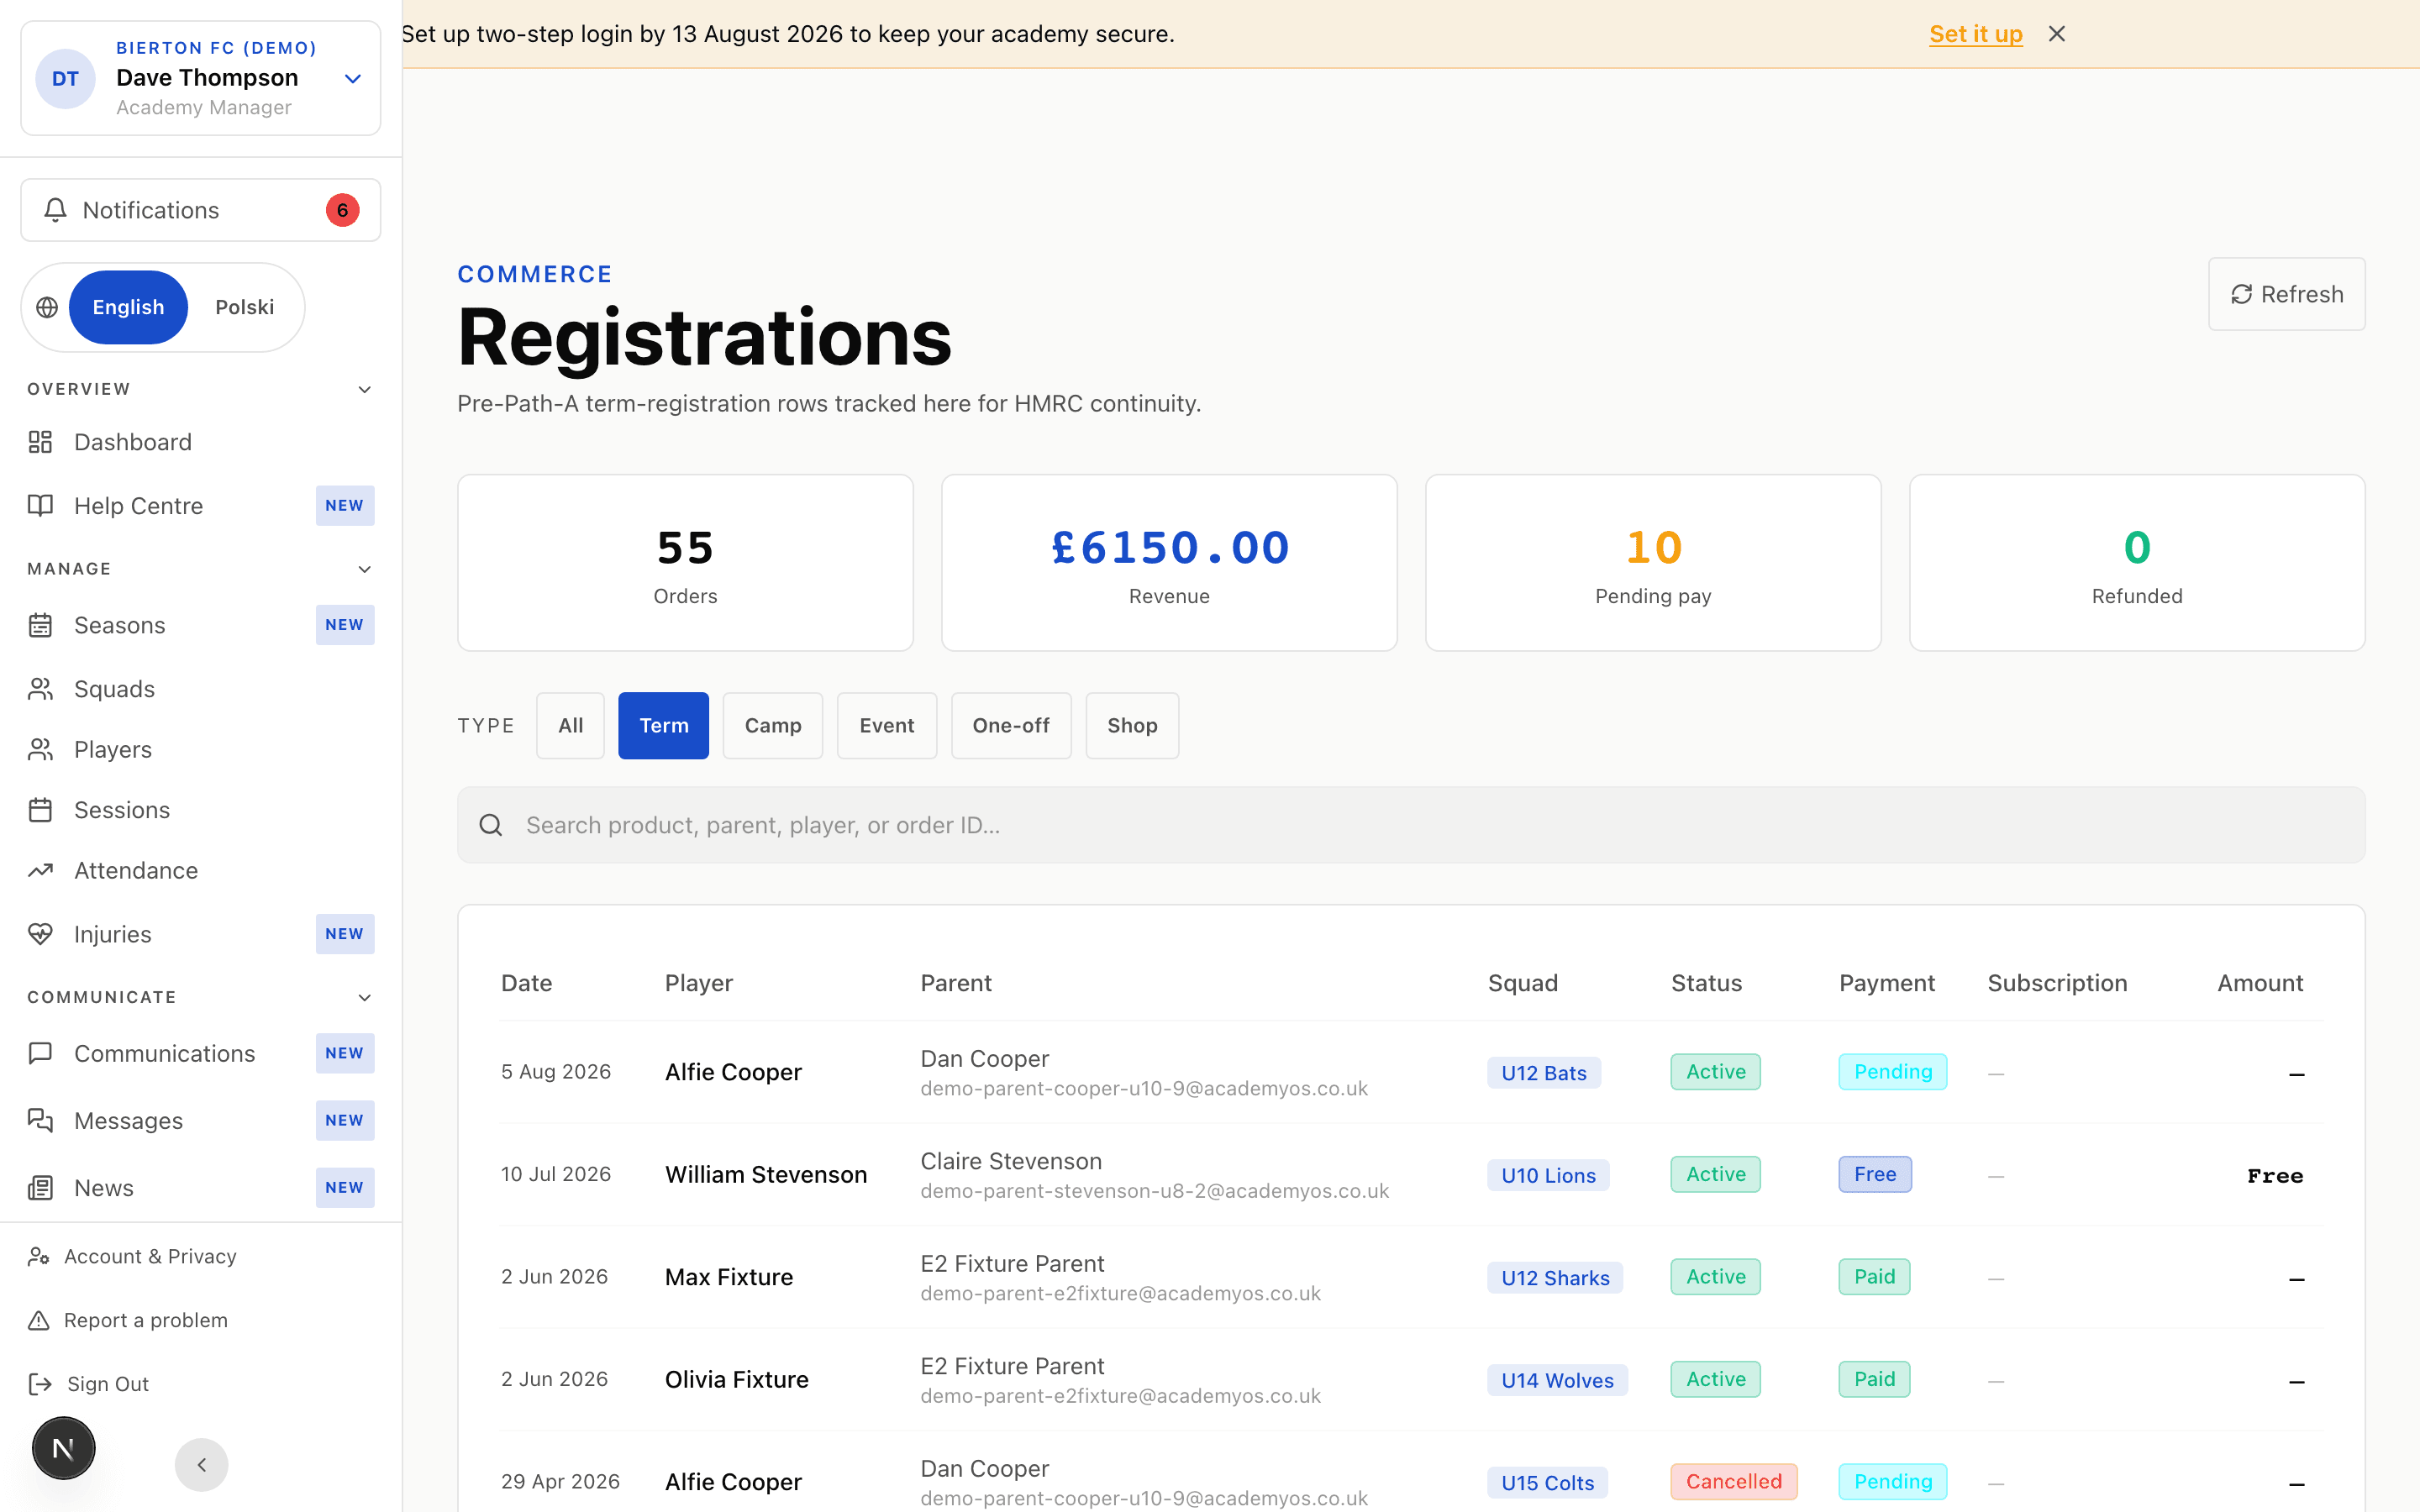Click the Messages chat icon
2420x1512 pixels.
coord(40,1120)
